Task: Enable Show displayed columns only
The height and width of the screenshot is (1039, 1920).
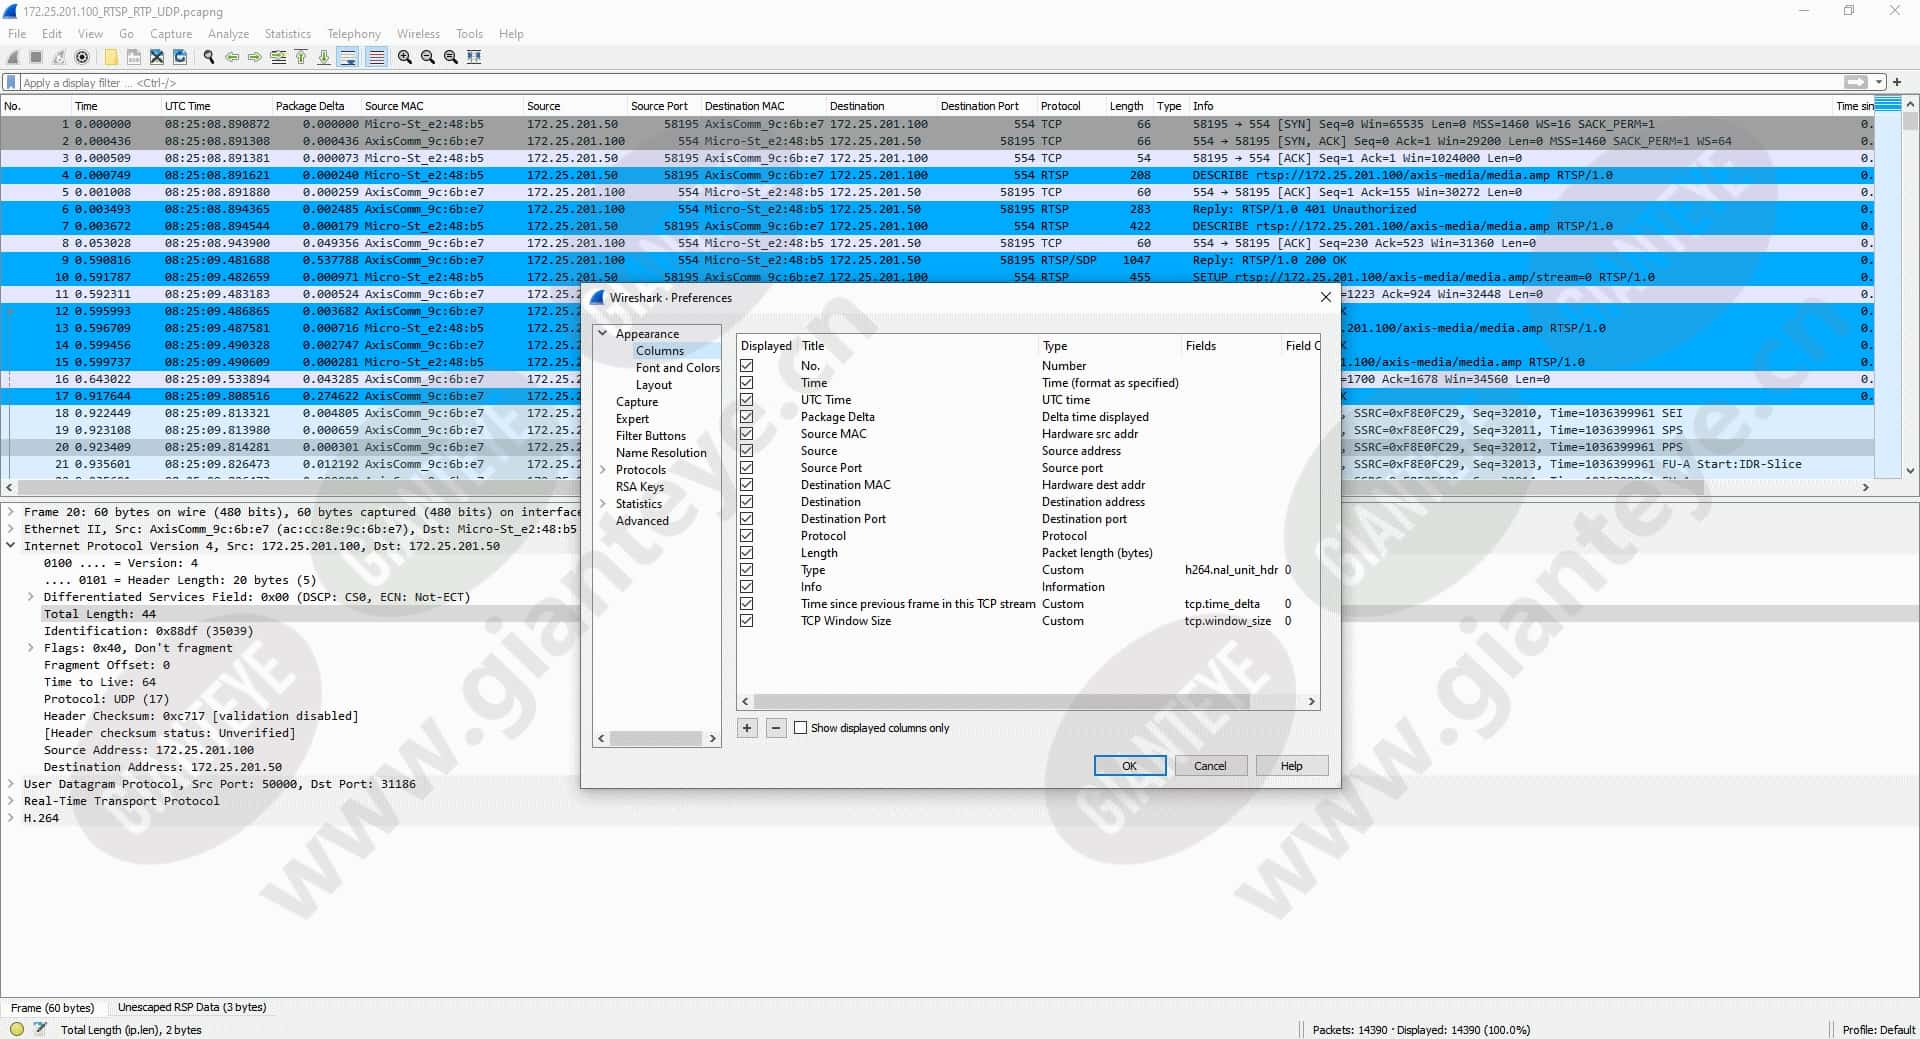Action: [x=801, y=728]
